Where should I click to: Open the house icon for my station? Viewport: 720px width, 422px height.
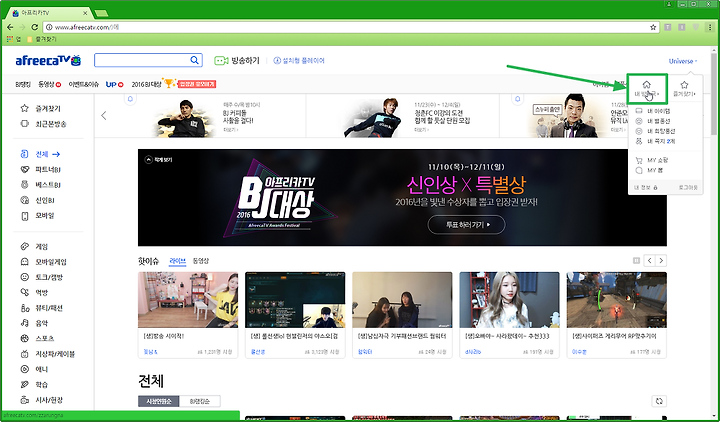tap(647, 84)
